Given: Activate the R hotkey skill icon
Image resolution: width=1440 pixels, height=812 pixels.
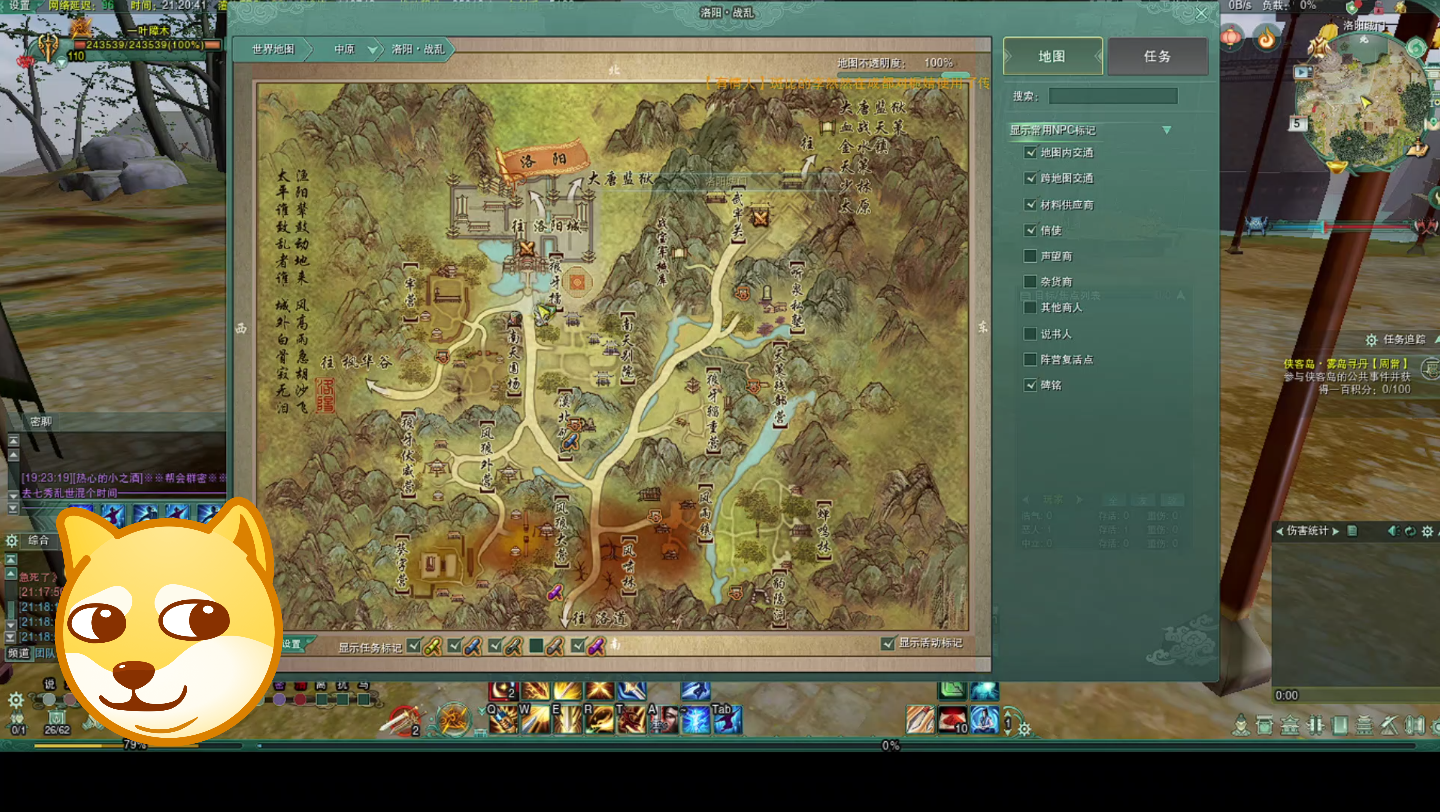Looking at the screenshot, I should pyautogui.click(x=600, y=720).
